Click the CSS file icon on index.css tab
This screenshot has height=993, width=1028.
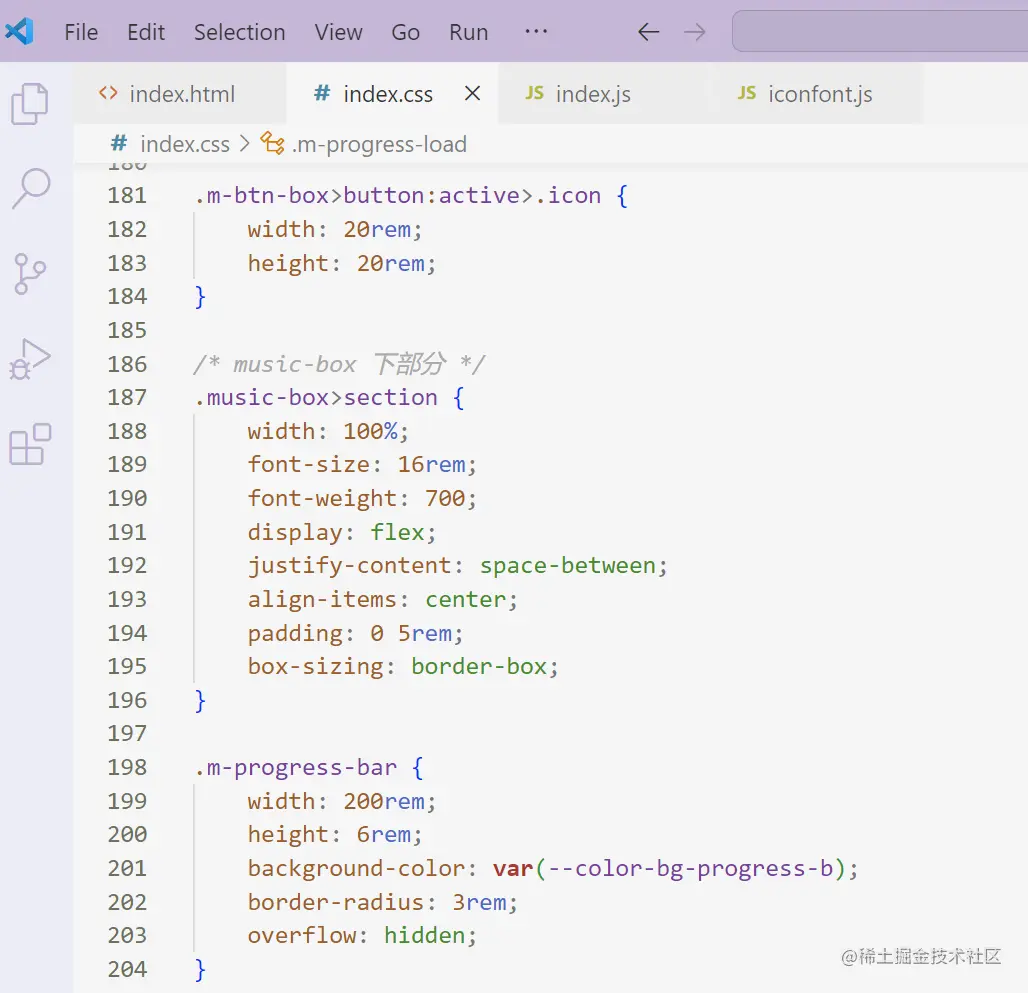322,93
